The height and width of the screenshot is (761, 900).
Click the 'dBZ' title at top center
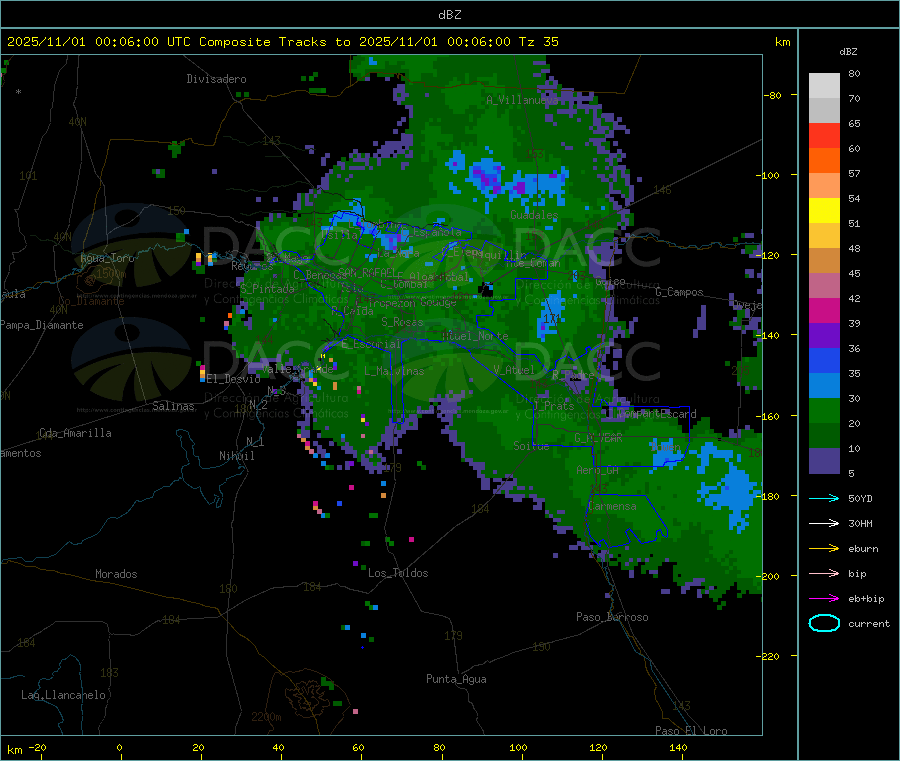coord(449,15)
